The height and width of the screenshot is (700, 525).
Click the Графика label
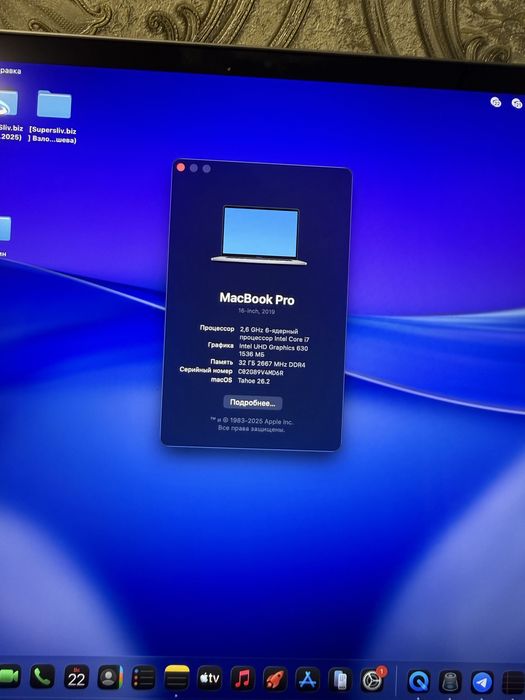point(221,345)
